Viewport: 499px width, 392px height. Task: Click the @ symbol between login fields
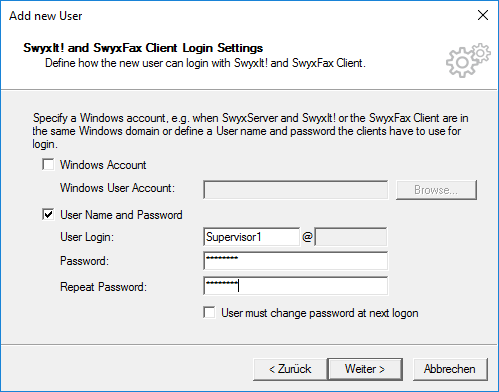307,237
